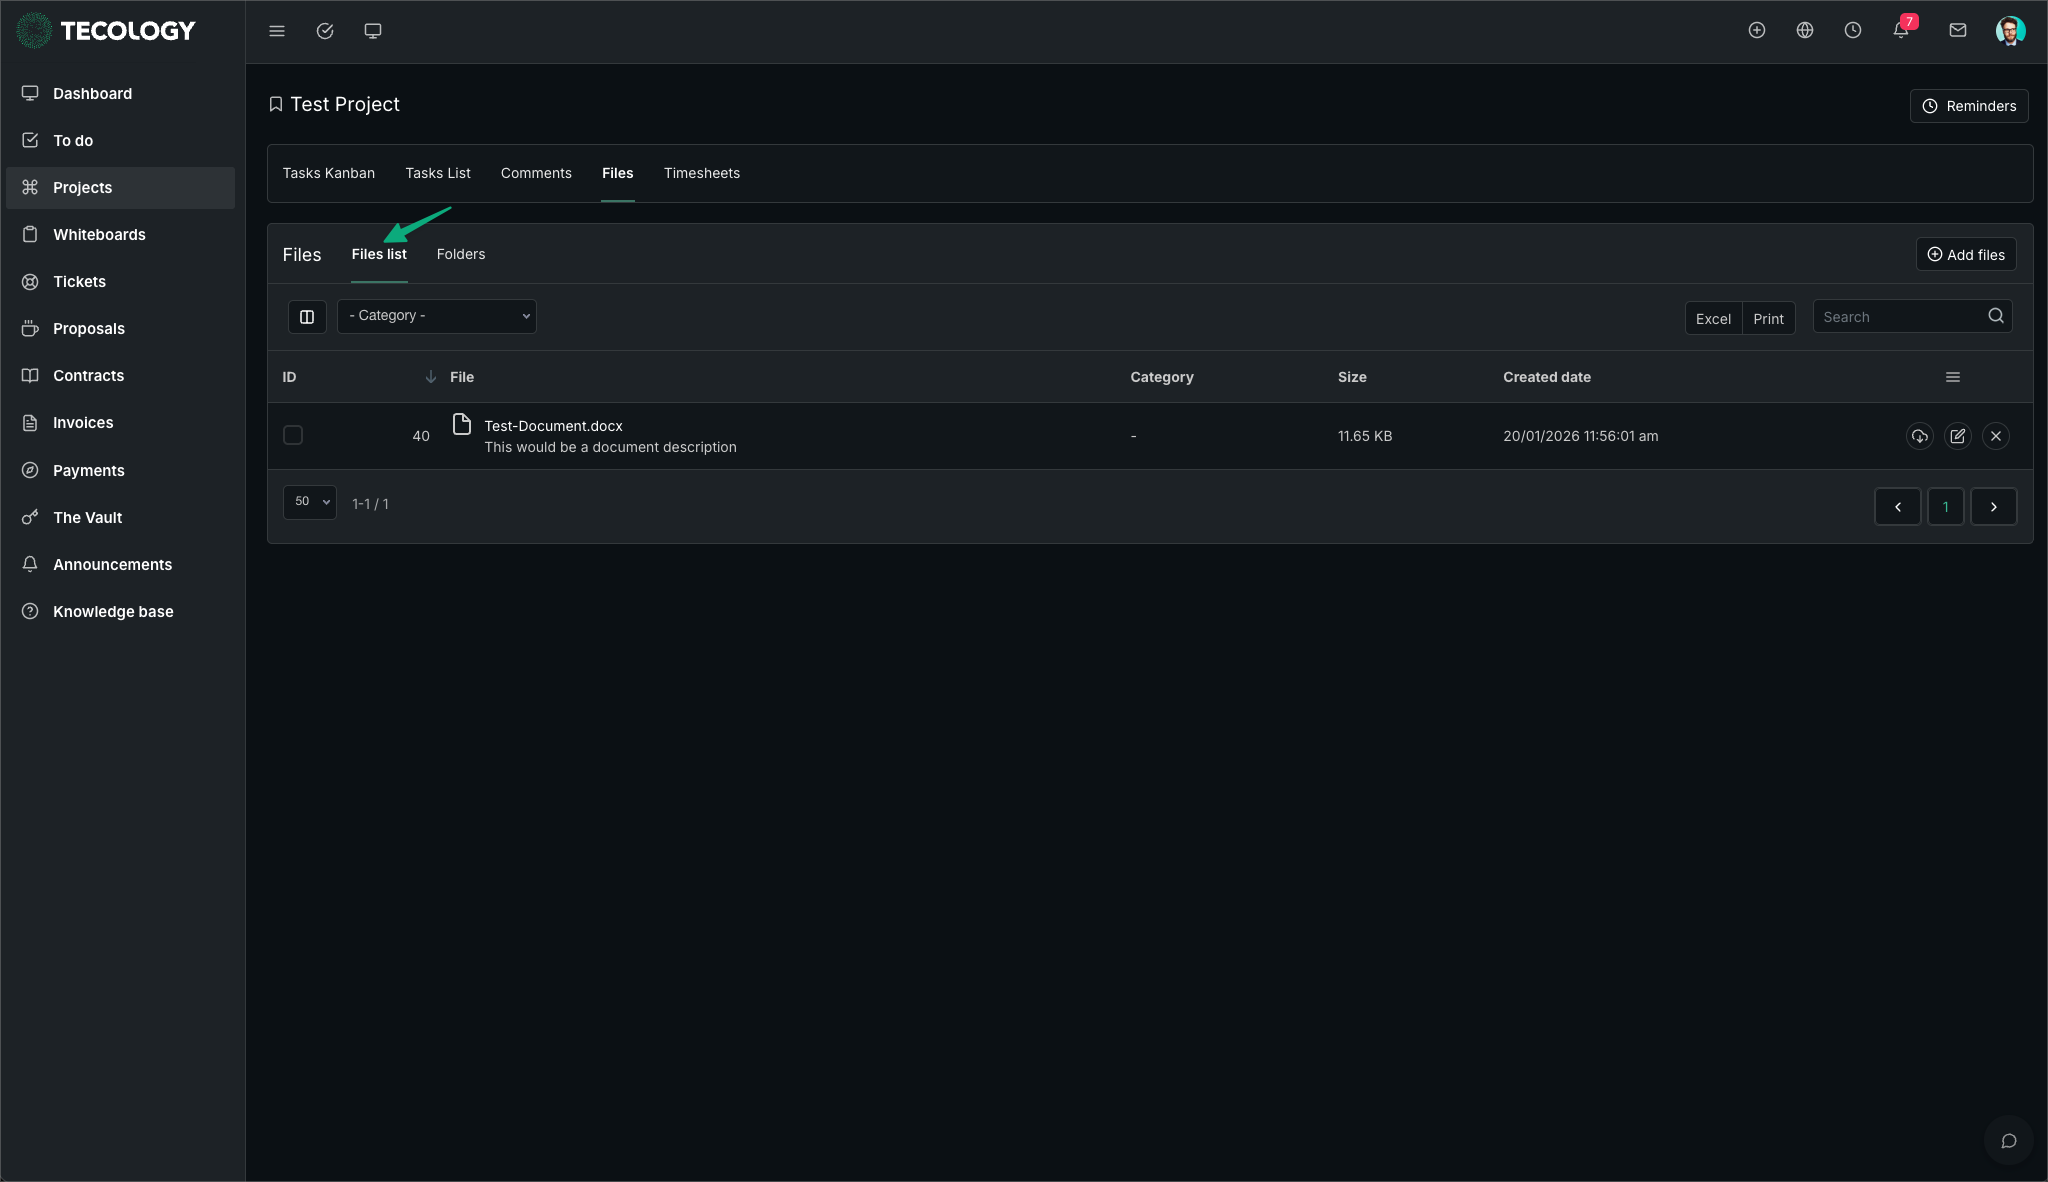Switch to the Folders tab
The width and height of the screenshot is (2048, 1182).
[x=461, y=254]
